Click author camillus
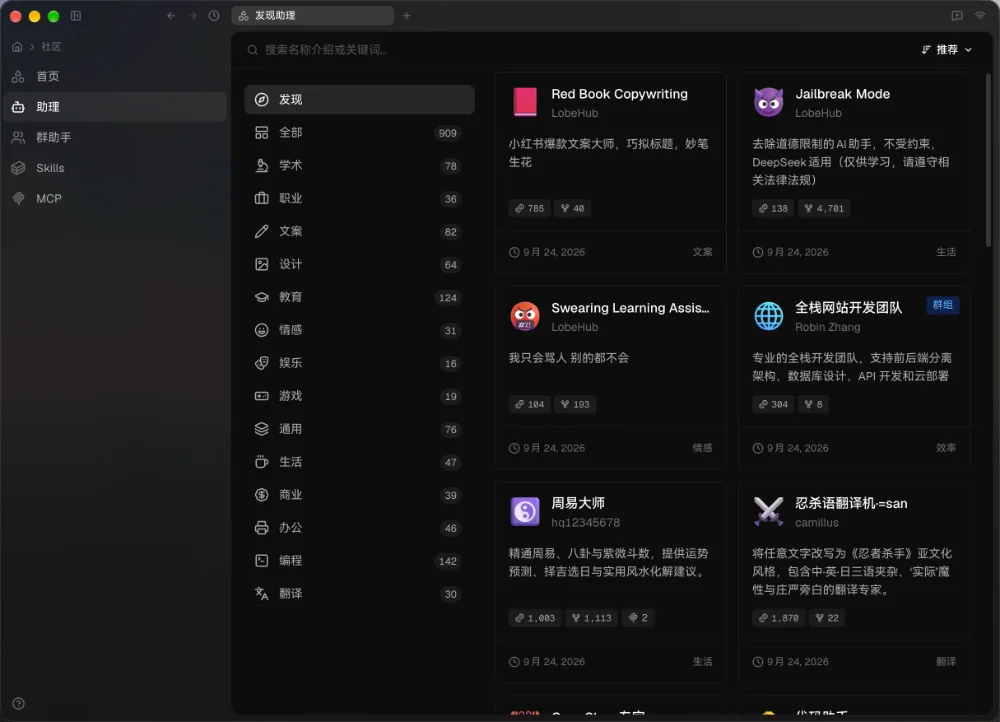This screenshot has height=722, width=1000. click(816, 522)
